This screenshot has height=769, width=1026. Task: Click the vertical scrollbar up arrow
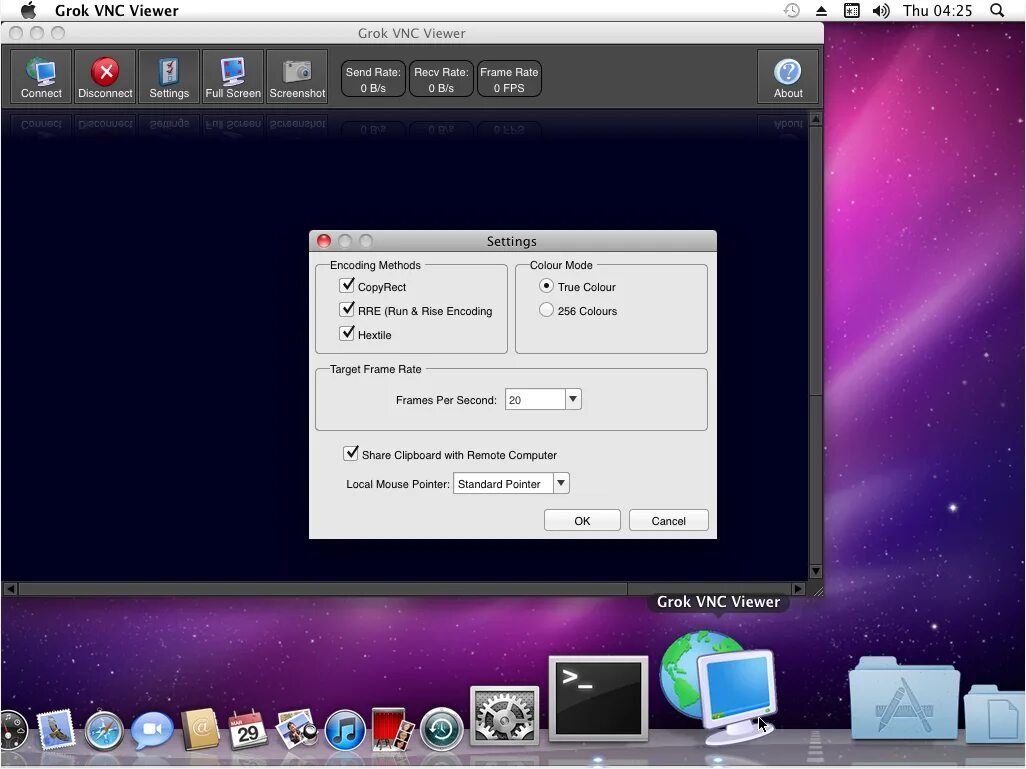(x=815, y=120)
